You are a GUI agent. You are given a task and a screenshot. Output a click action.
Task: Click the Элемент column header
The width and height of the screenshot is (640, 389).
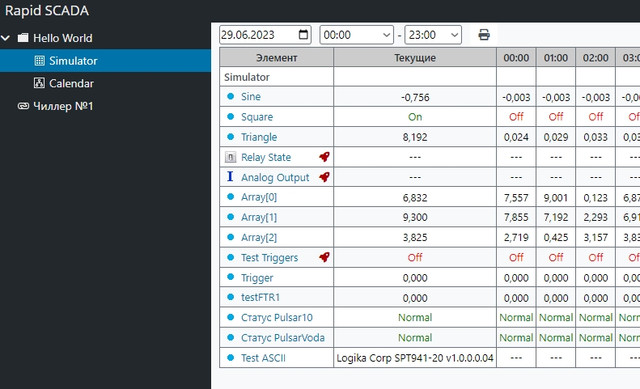tap(276, 58)
